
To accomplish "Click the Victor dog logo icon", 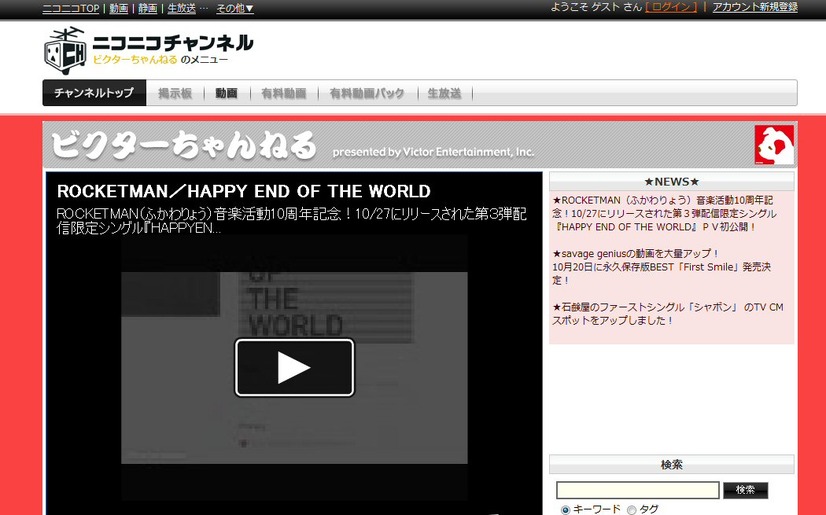I will (774, 144).
